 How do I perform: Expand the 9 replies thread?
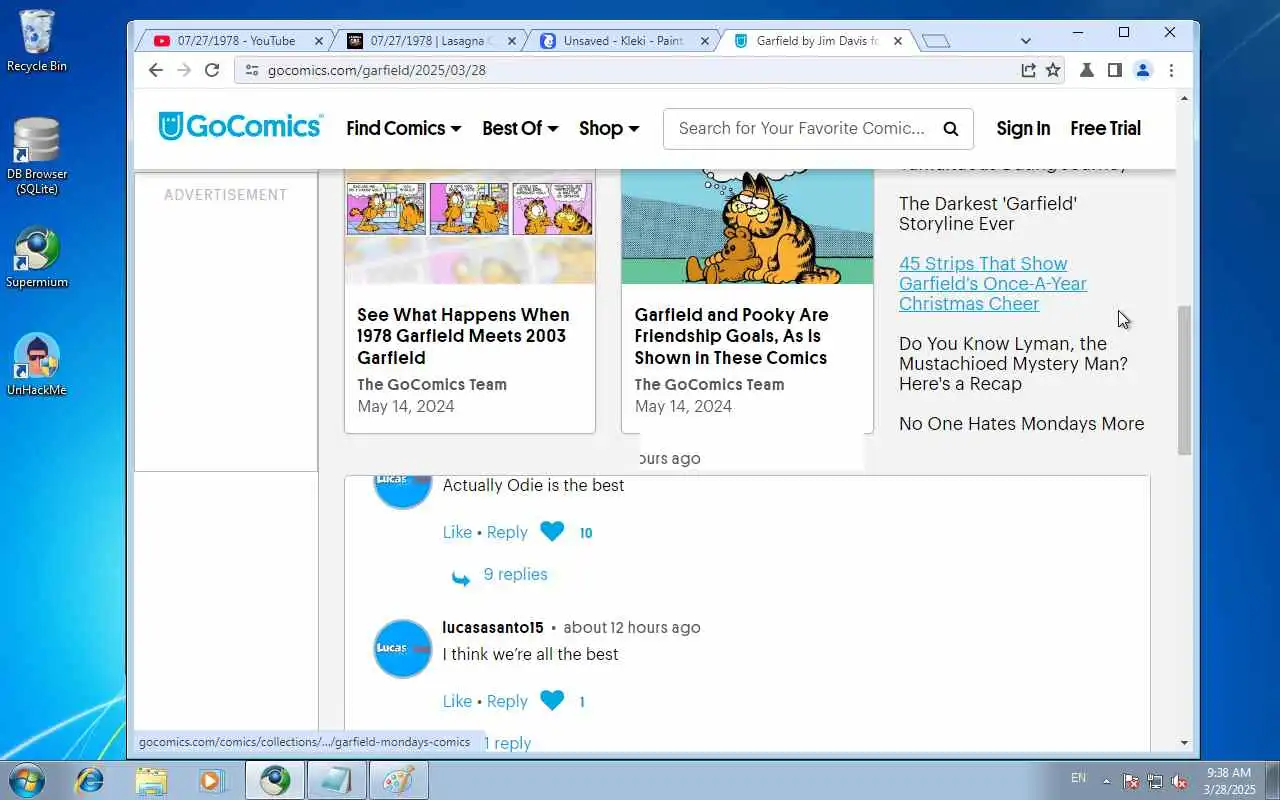(515, 574)
